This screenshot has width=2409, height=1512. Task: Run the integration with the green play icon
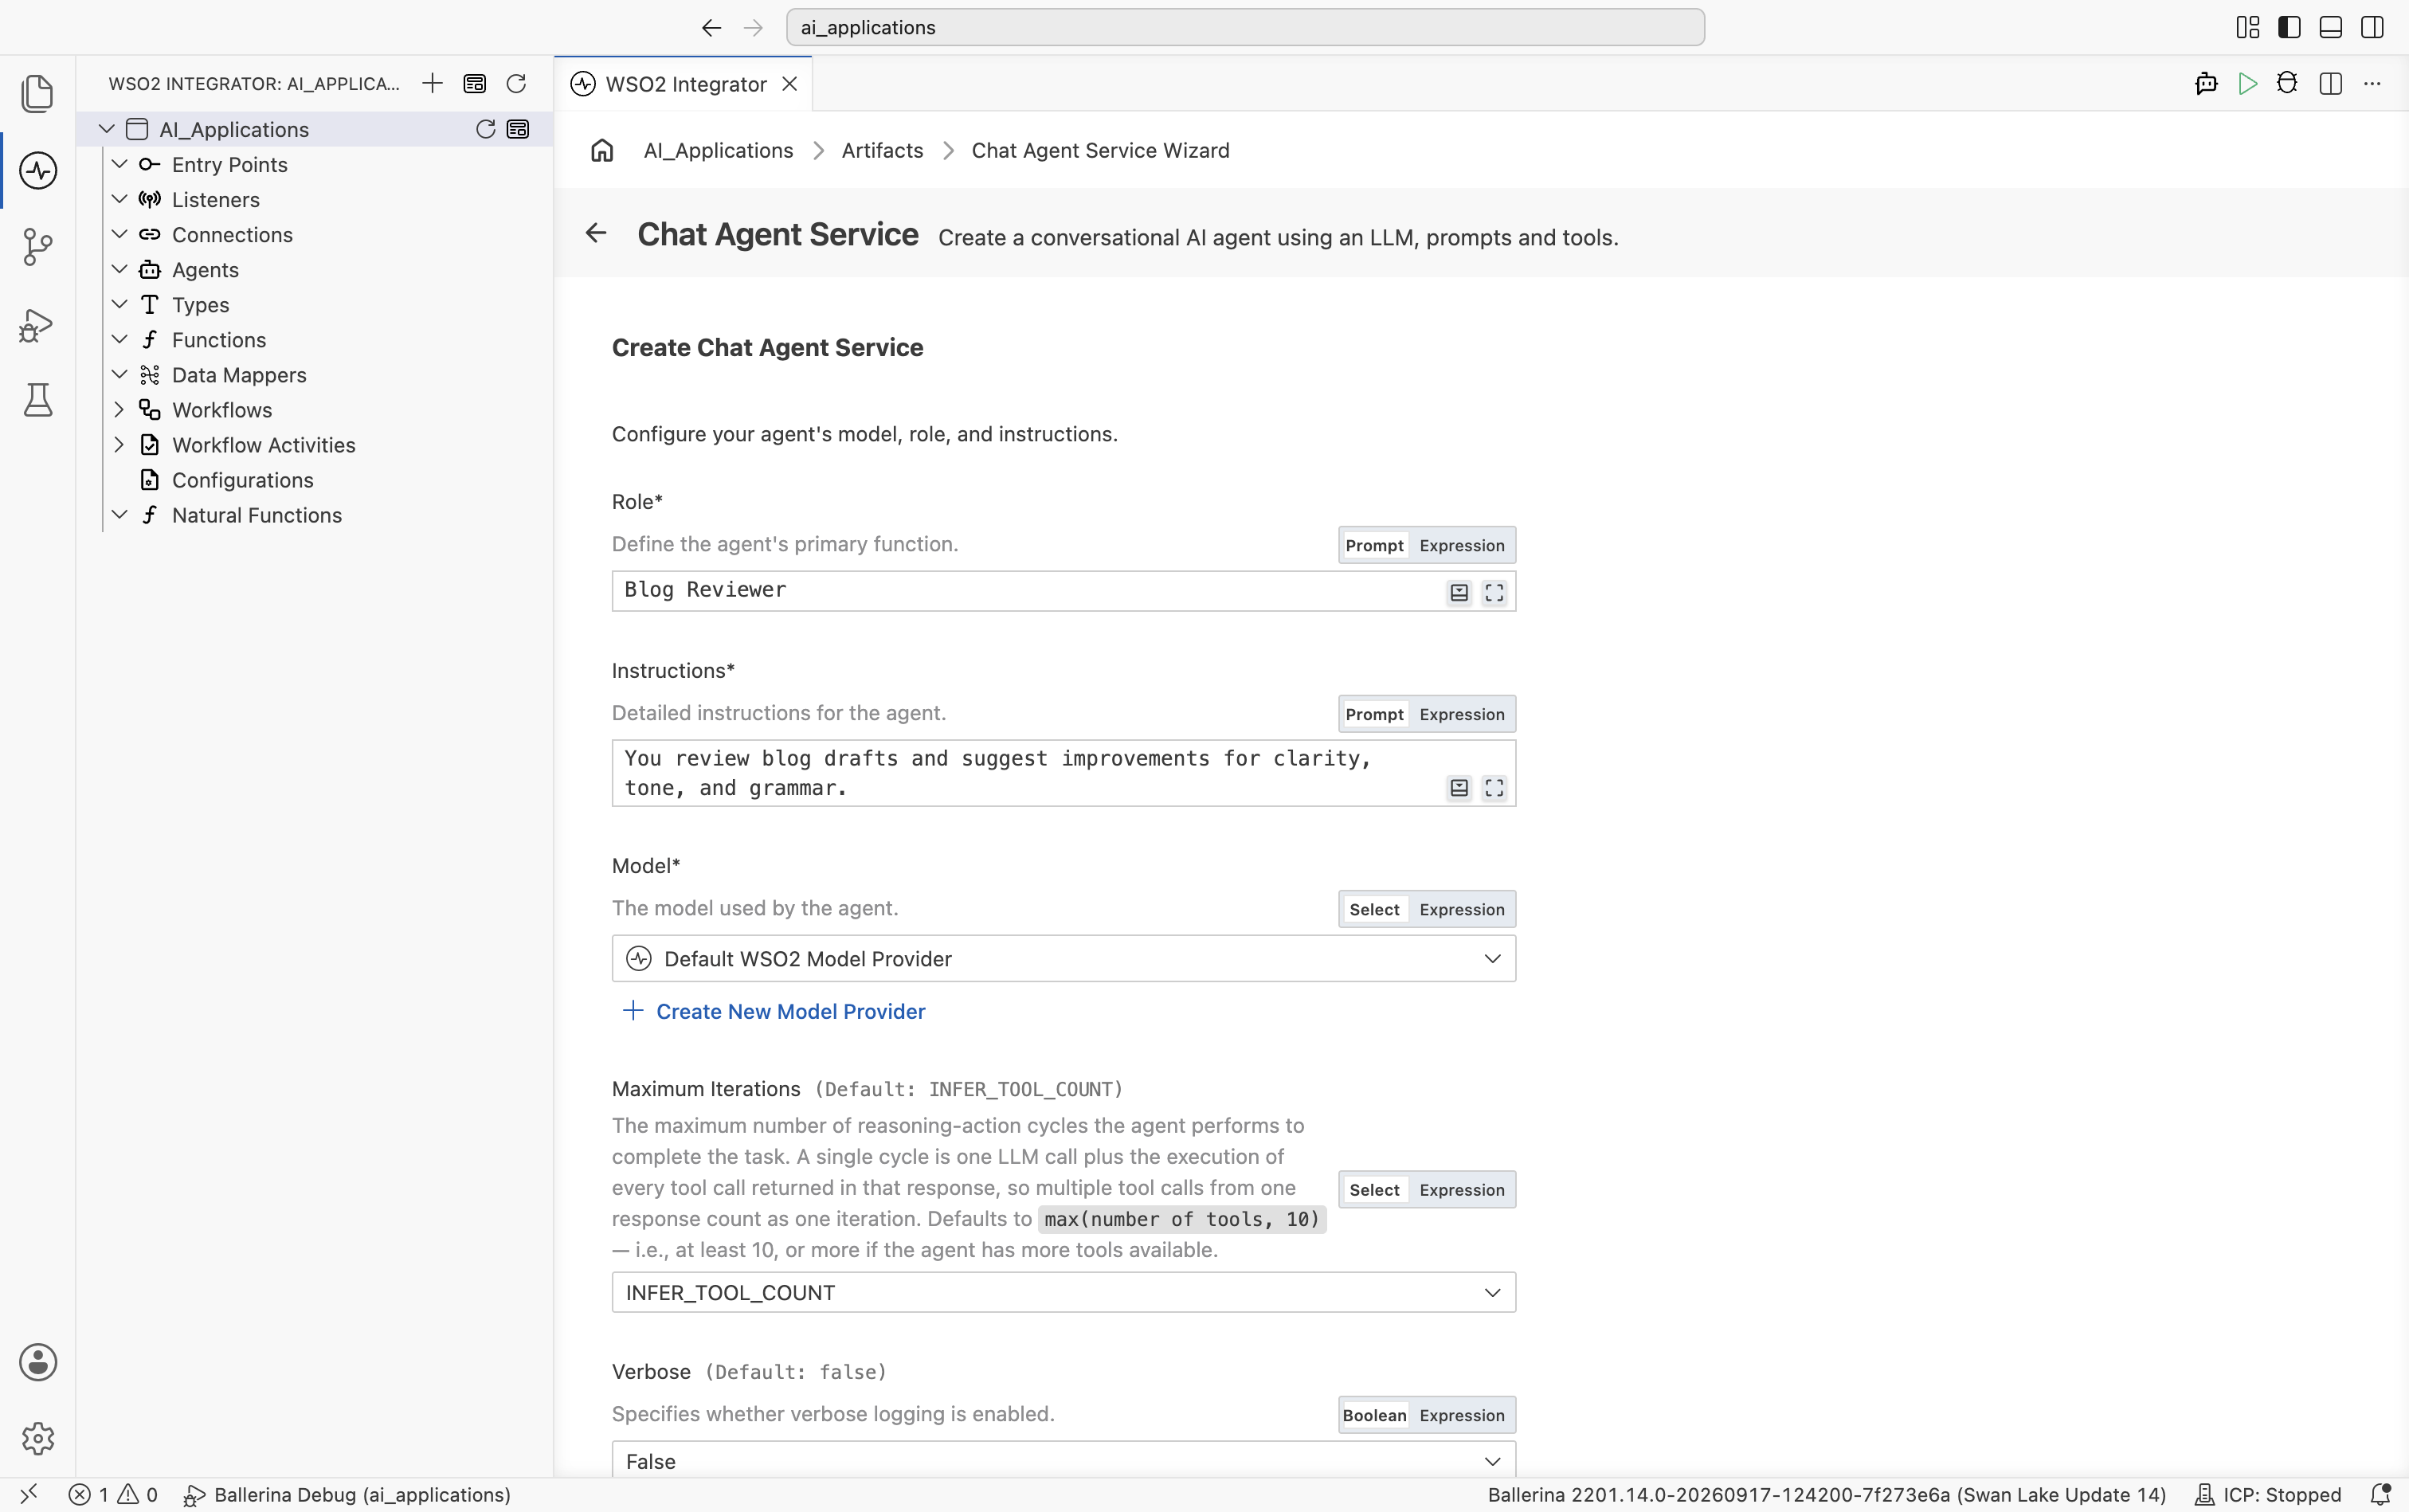pyautogui.click(x=2247, y=84)
